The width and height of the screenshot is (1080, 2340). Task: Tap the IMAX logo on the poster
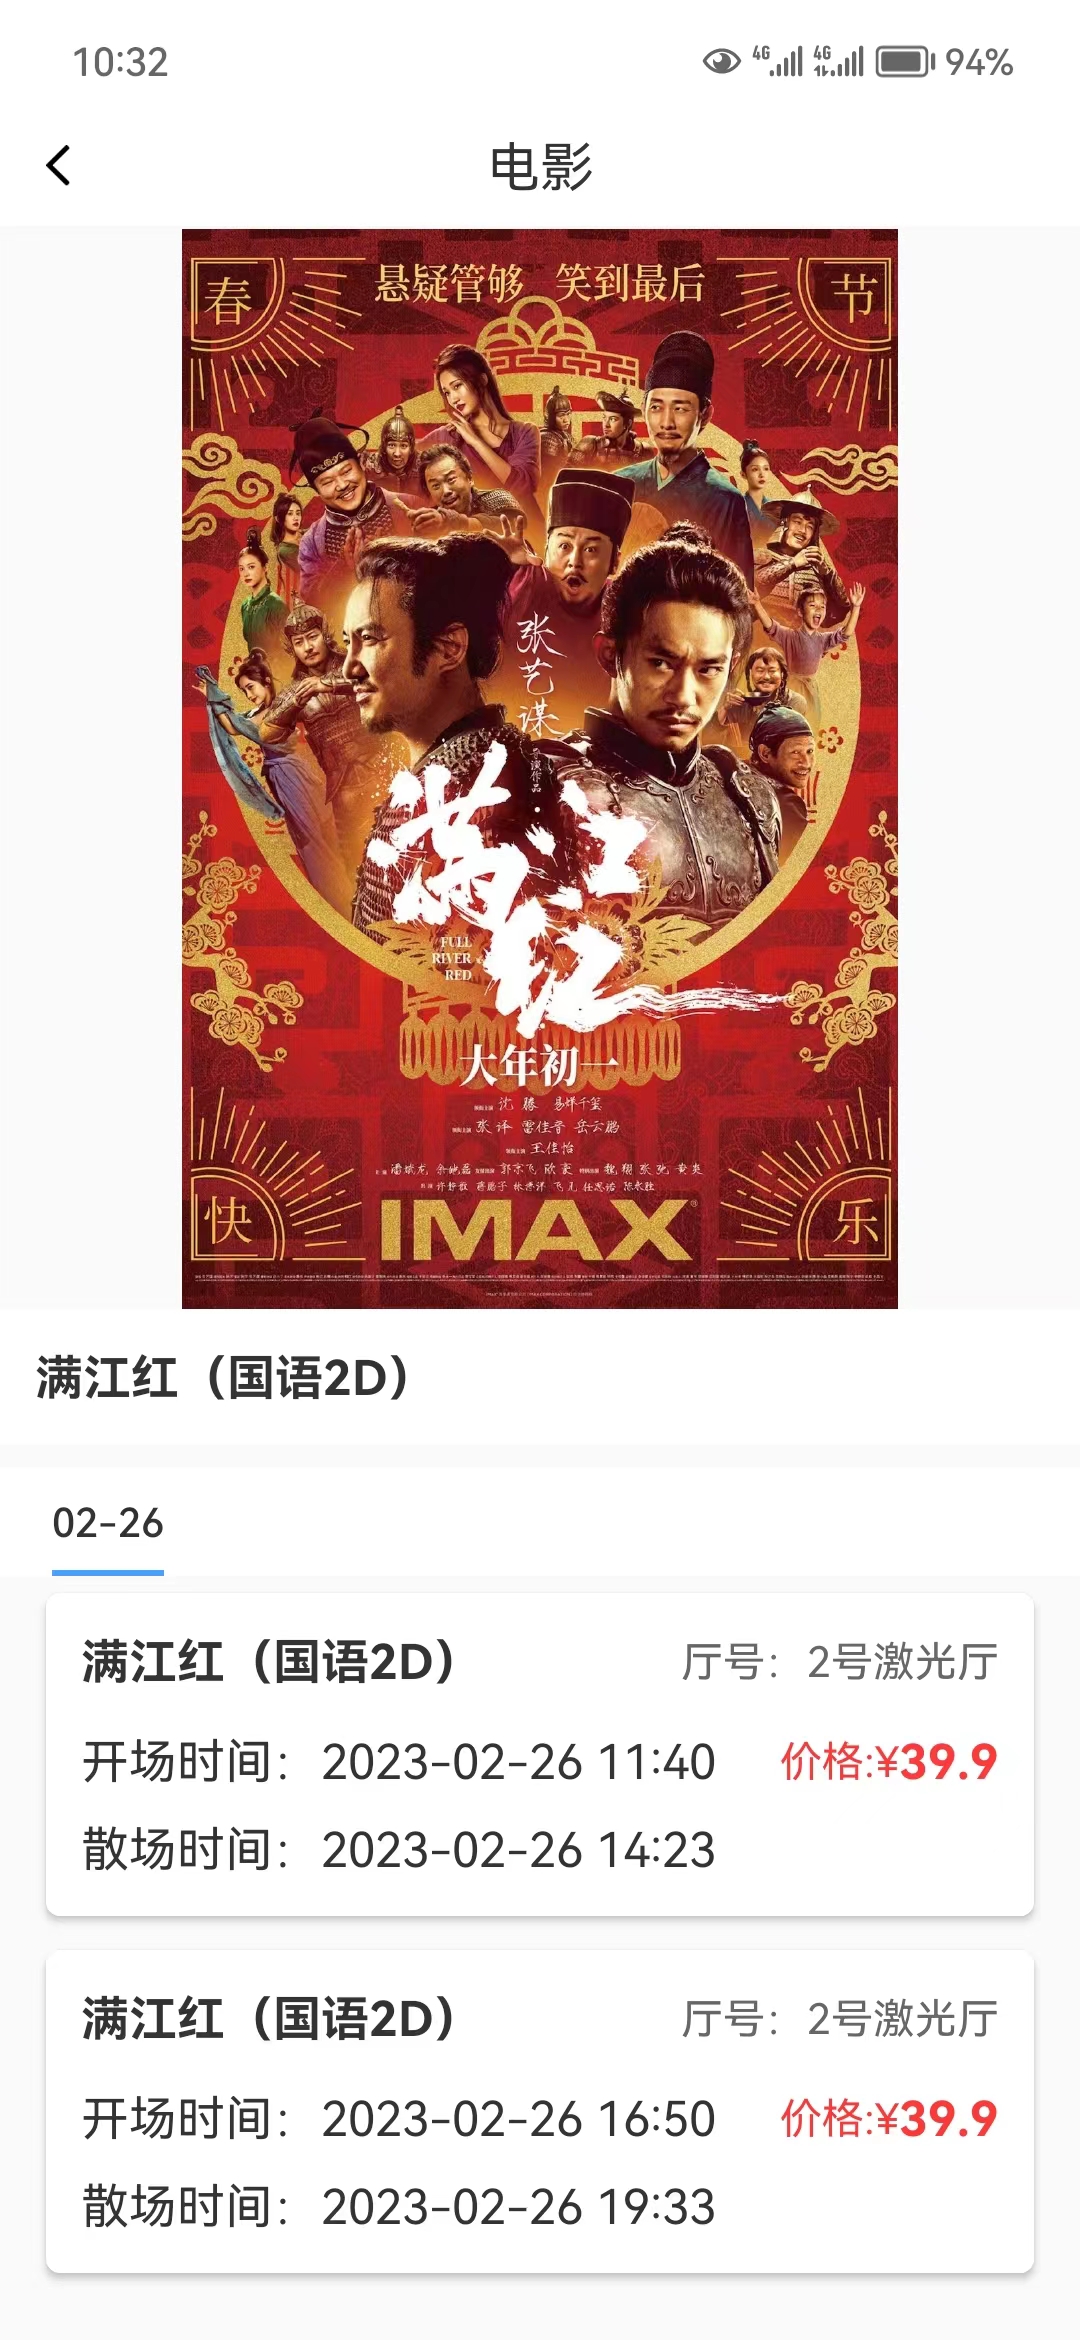click(536, 1230)
